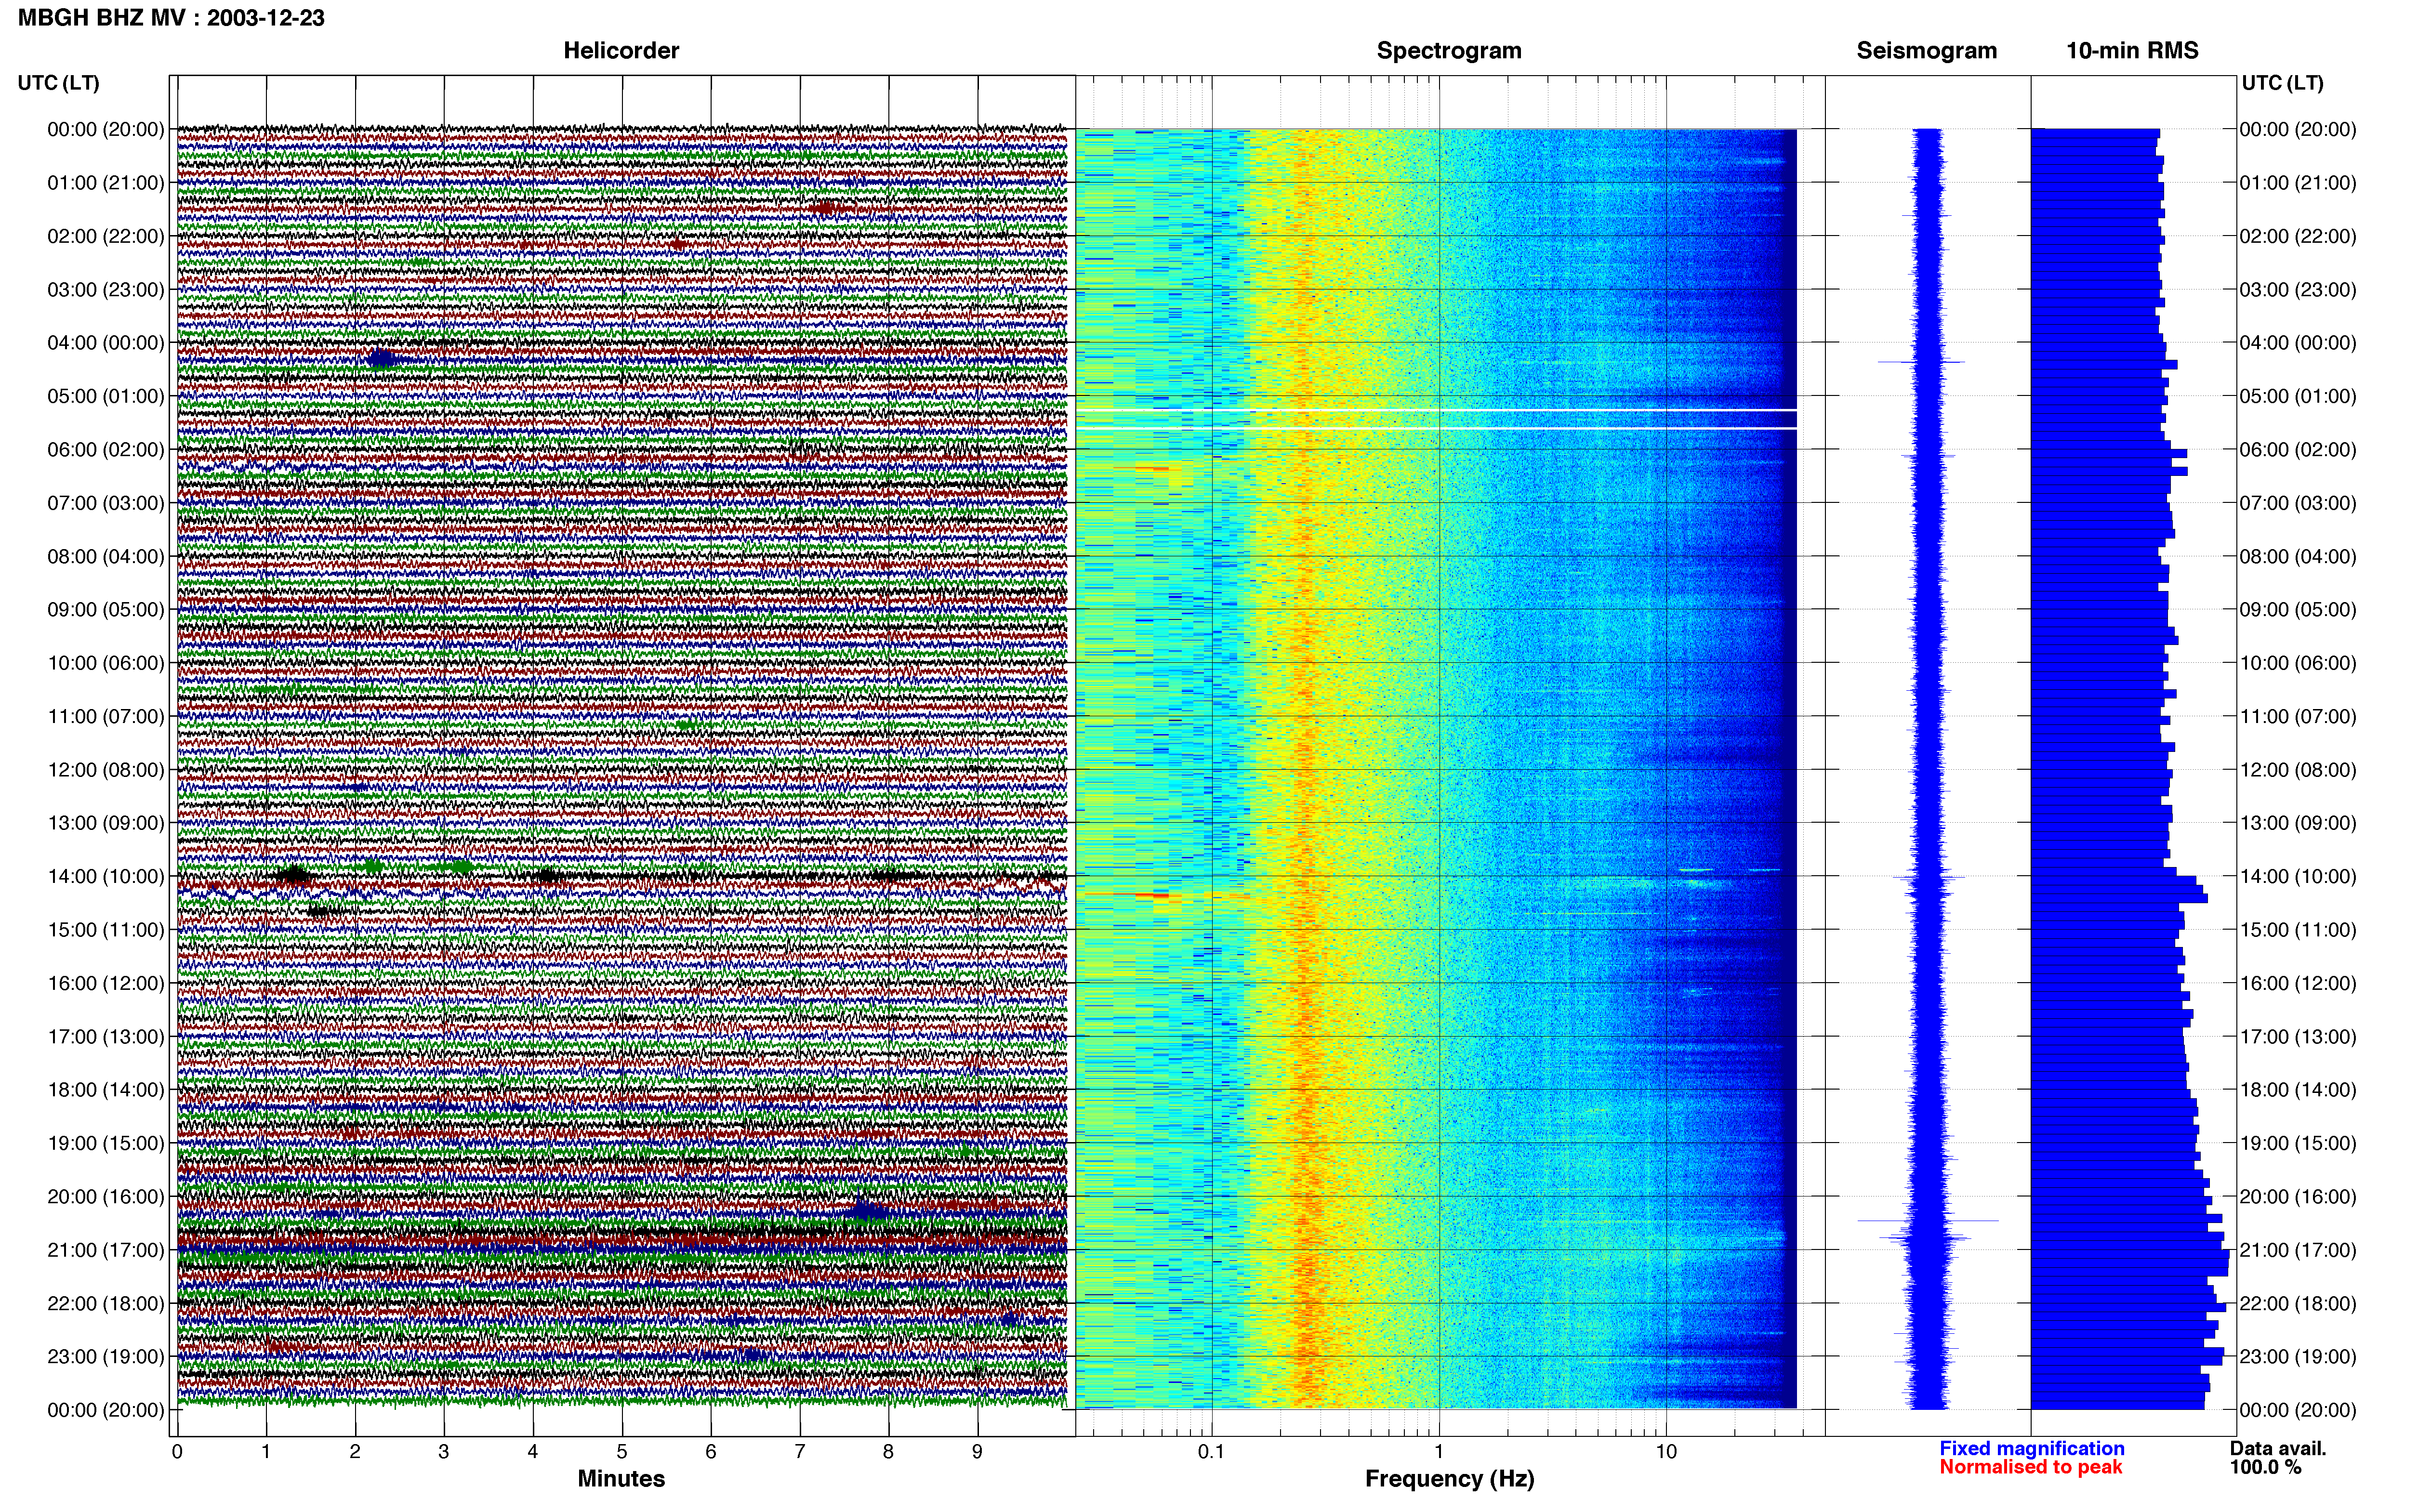Viewport: 2418px width, 1512px height.
Task: Select the '10-min RMS' panel heading
Action: tap(2132, 50)
